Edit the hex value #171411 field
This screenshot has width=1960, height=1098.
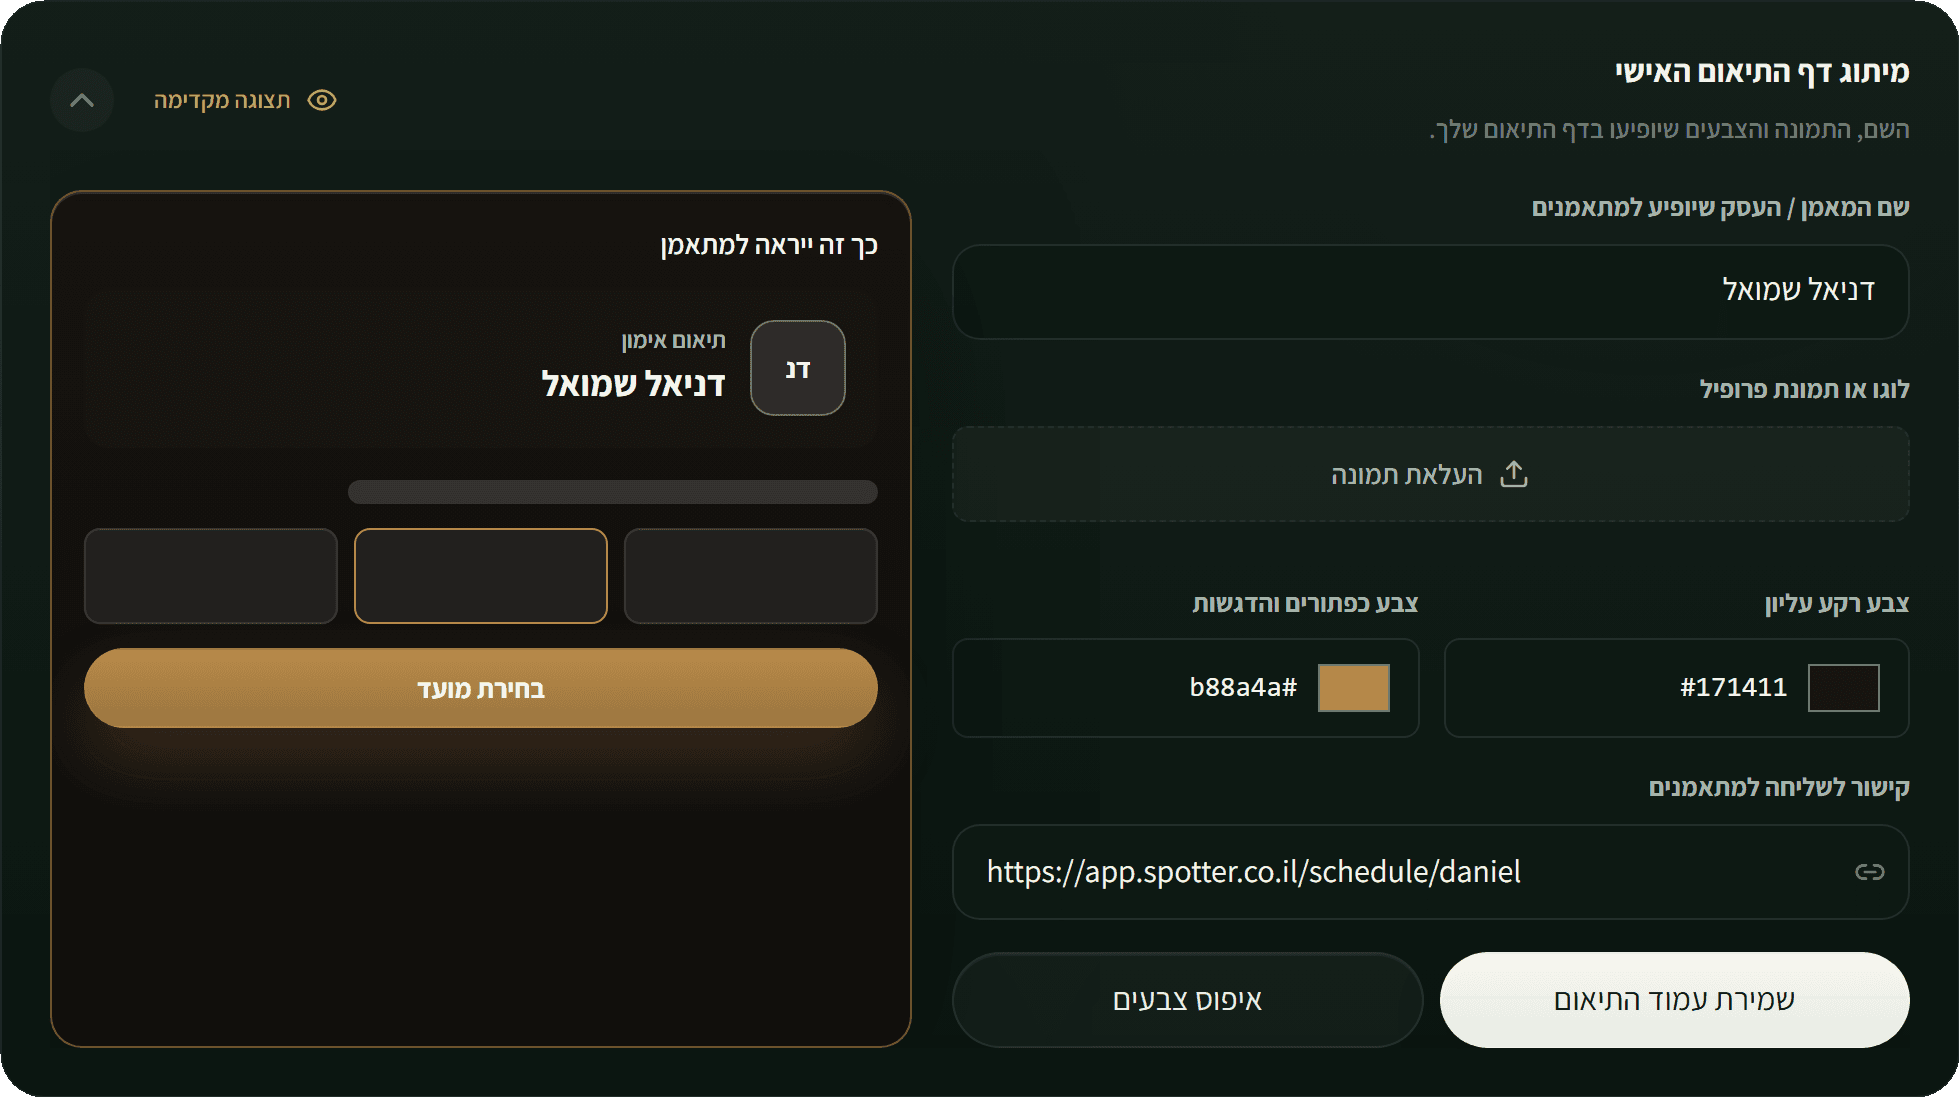point(1733,688)
